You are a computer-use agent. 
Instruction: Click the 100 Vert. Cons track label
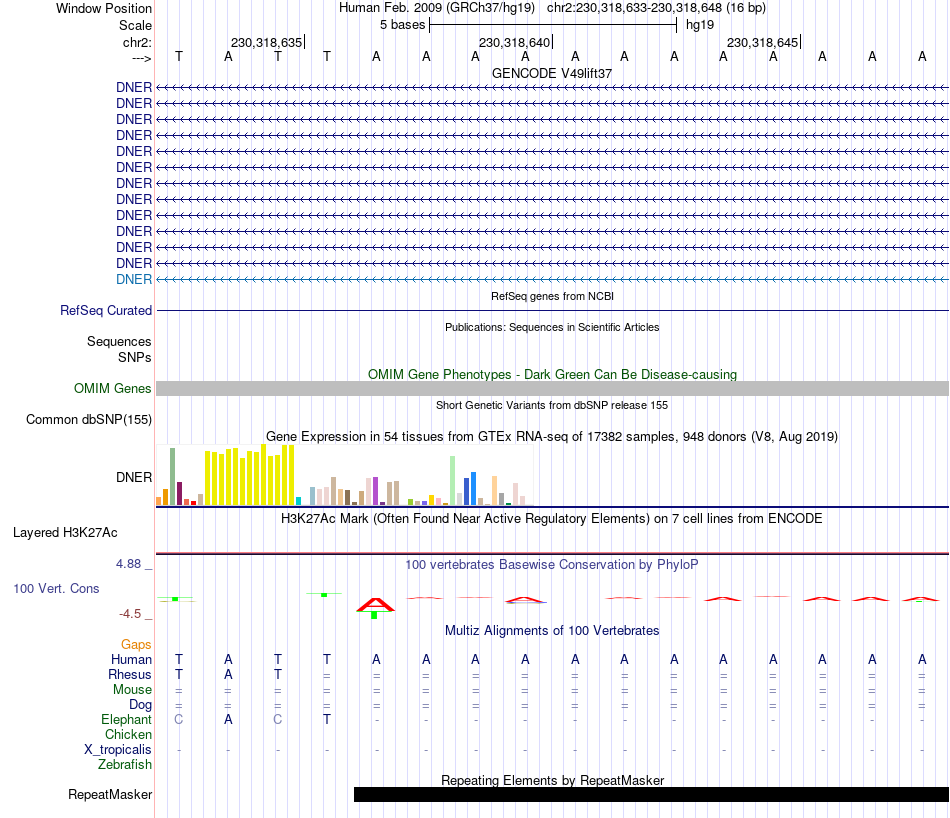pyautogui.click(x=56, y=588)
